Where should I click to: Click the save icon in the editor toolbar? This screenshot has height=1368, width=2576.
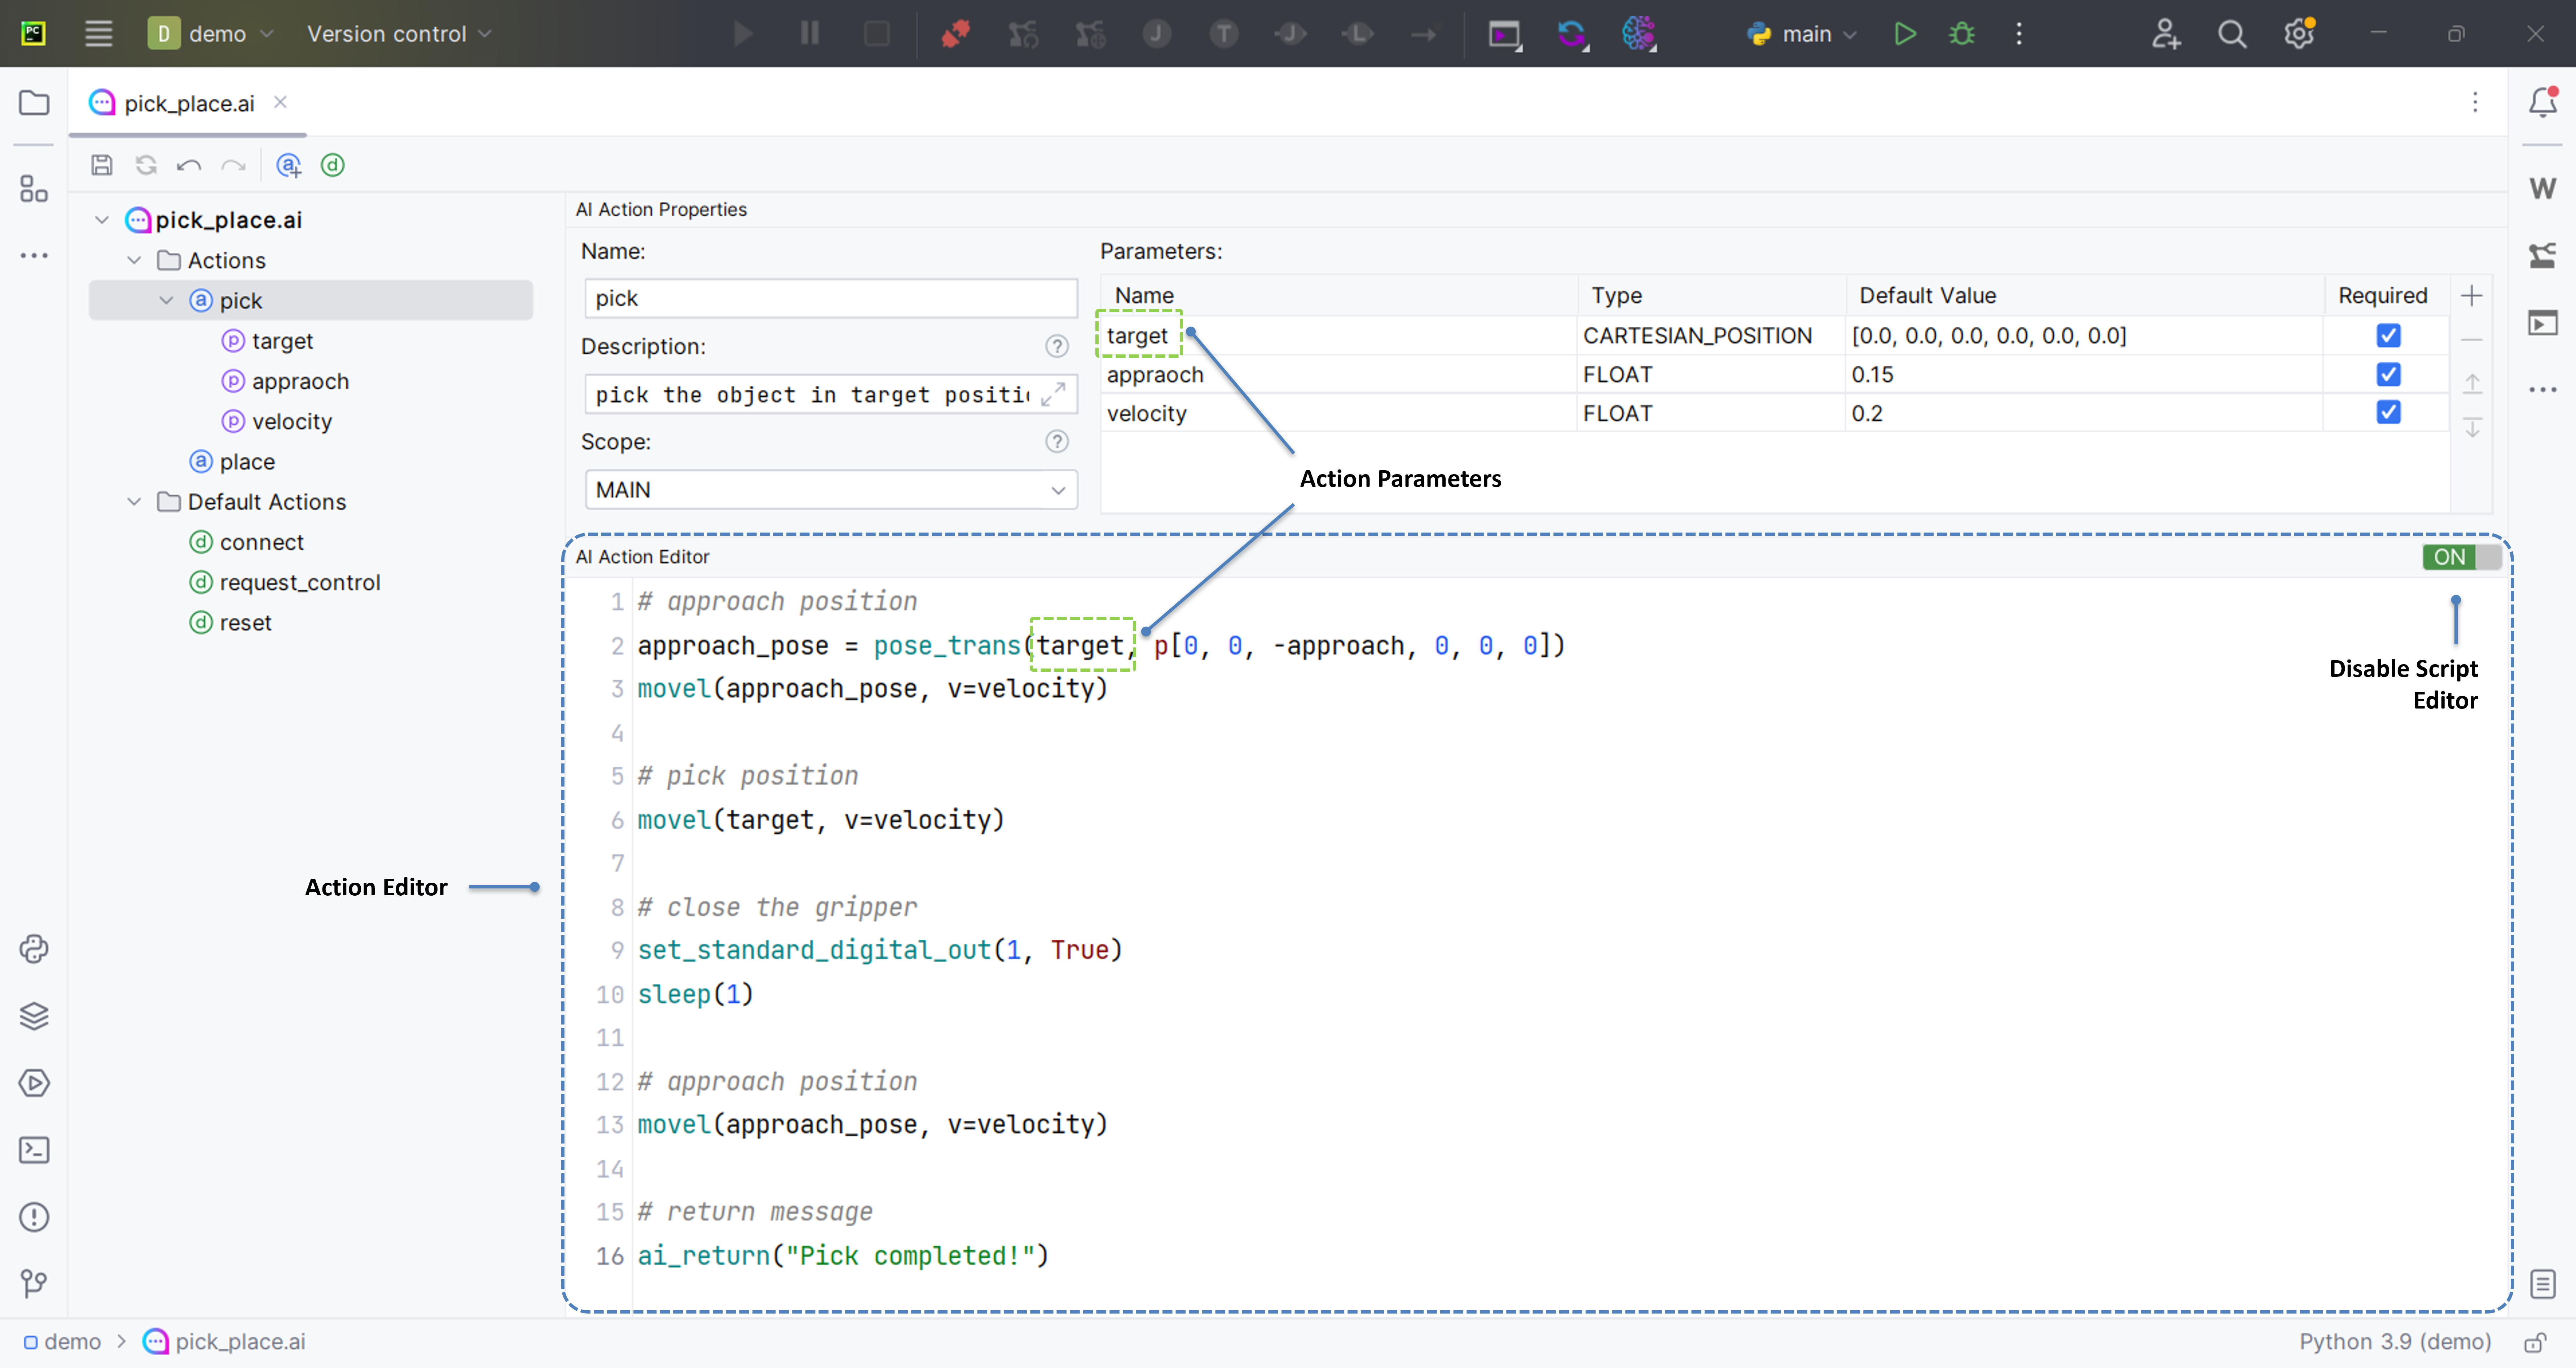pos(102,165)
